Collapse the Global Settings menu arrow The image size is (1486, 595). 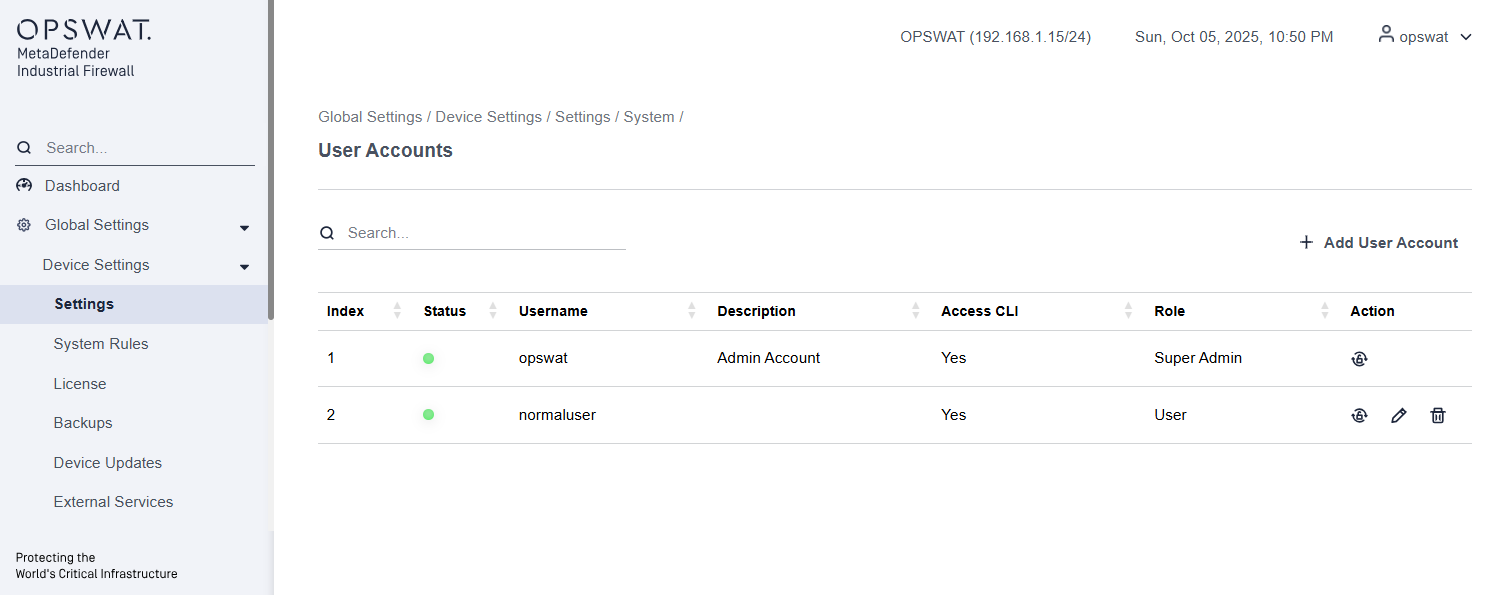[x=244, y=228]
